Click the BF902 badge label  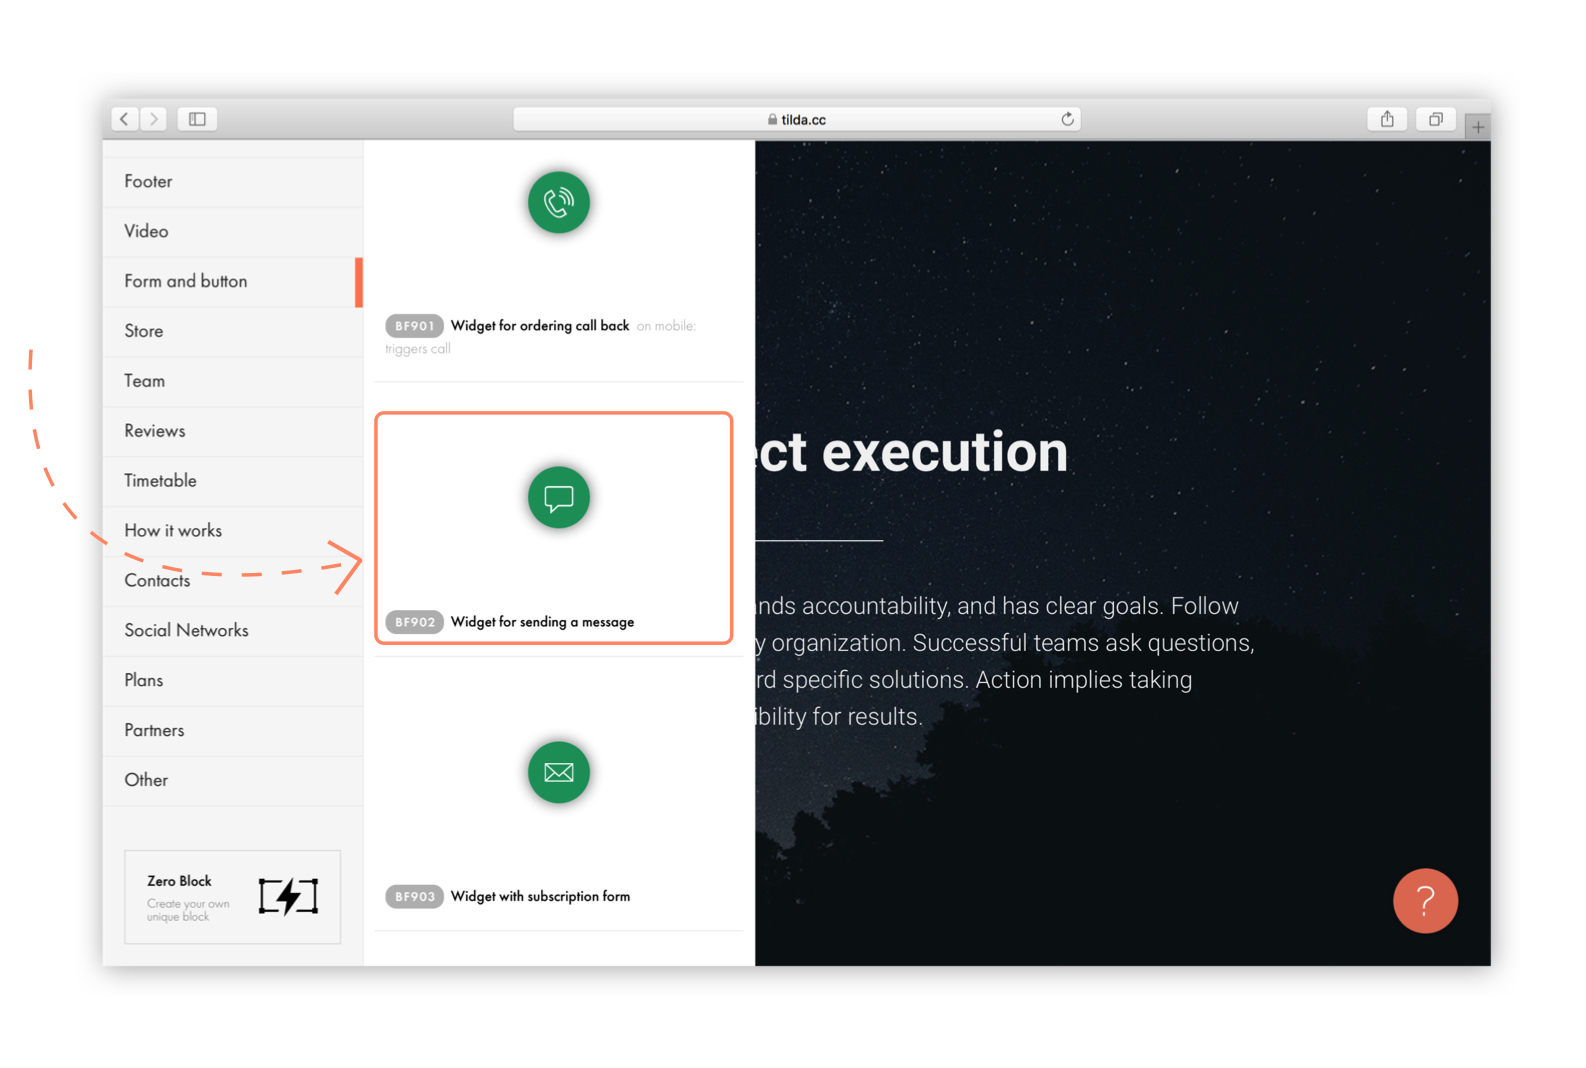click(x=414, y=622)
